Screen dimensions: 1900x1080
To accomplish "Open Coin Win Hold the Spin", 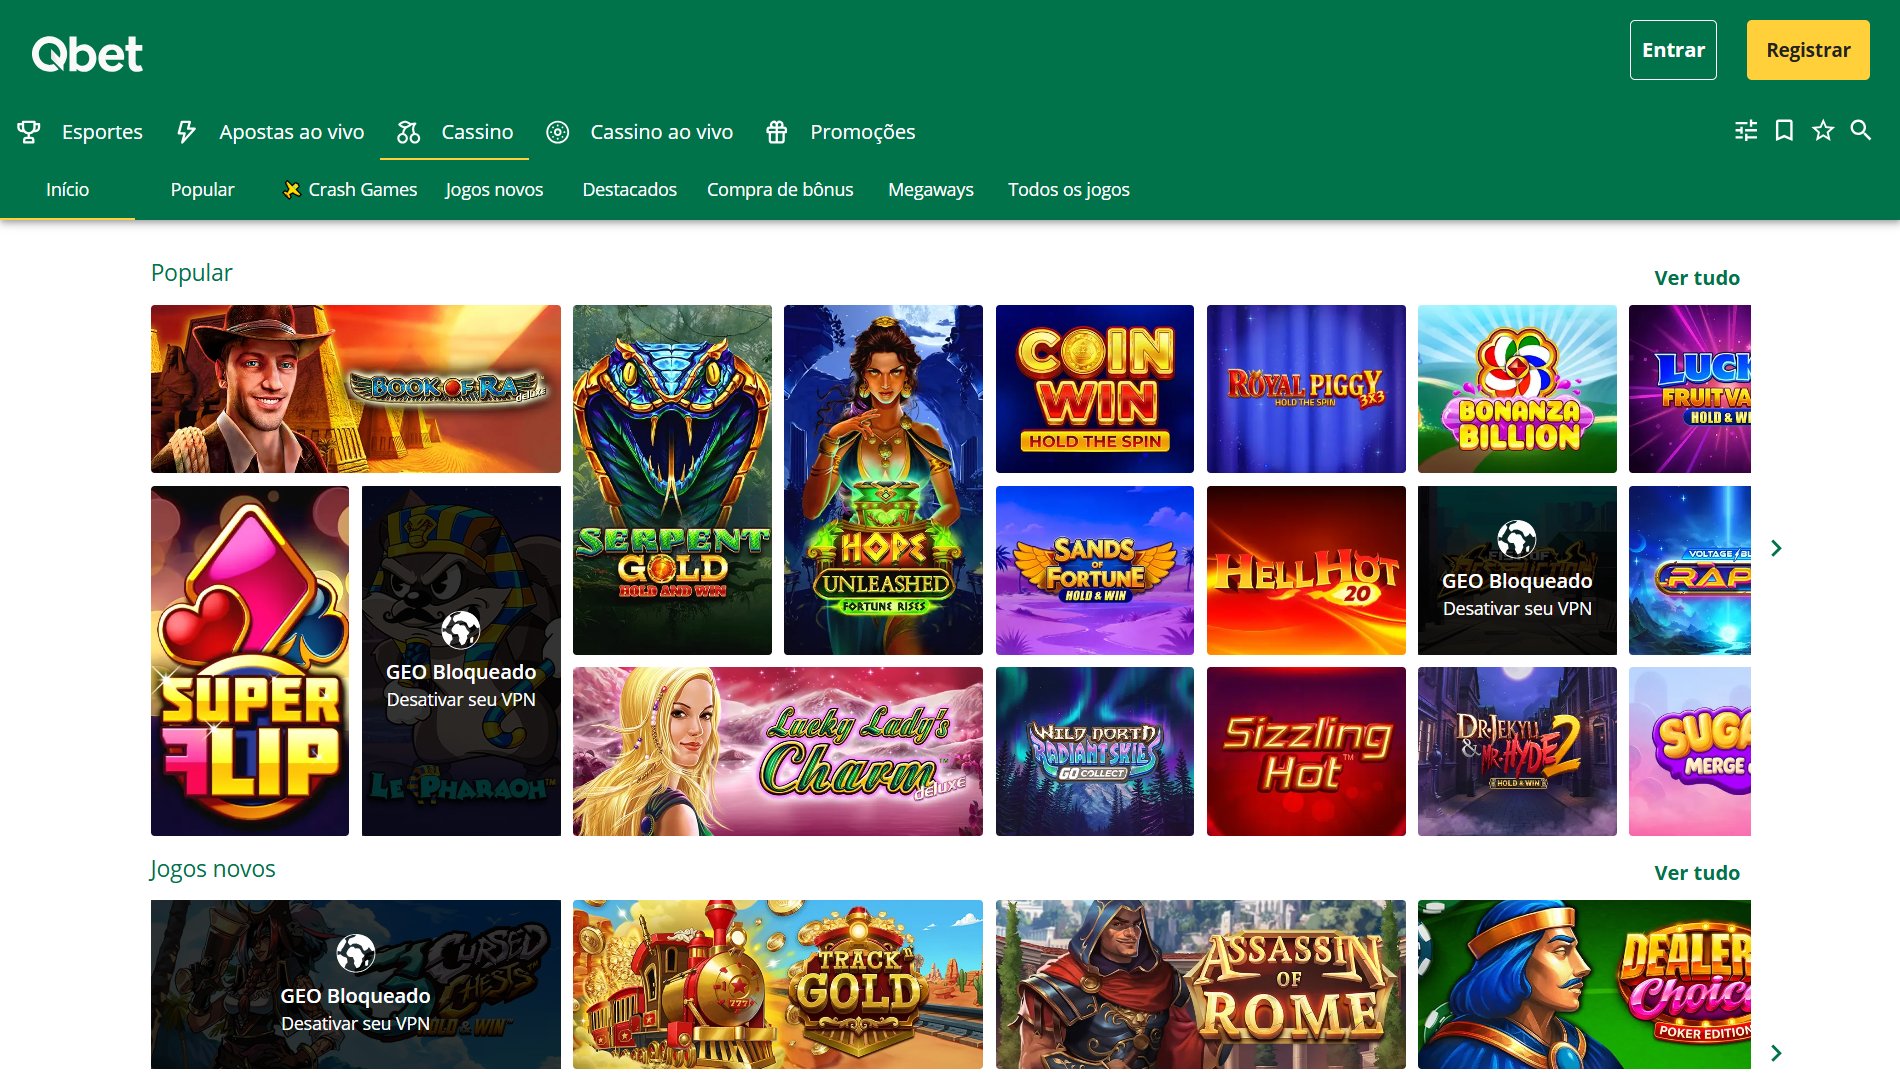I will click(1095, 389).
